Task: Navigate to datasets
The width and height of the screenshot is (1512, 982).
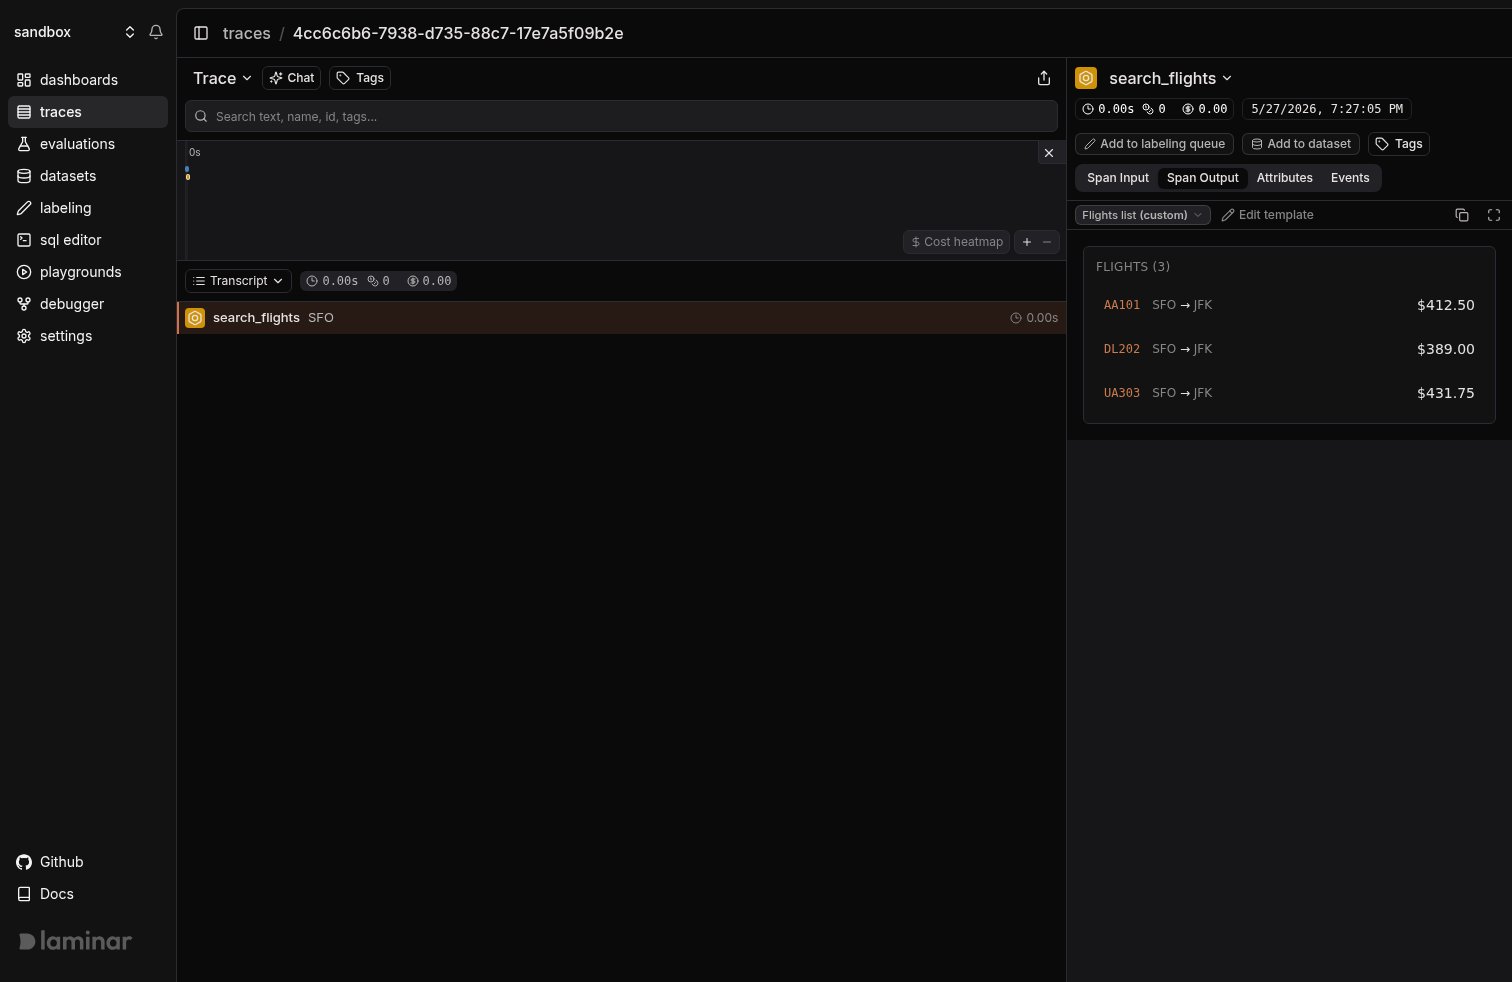Action: 88,176
